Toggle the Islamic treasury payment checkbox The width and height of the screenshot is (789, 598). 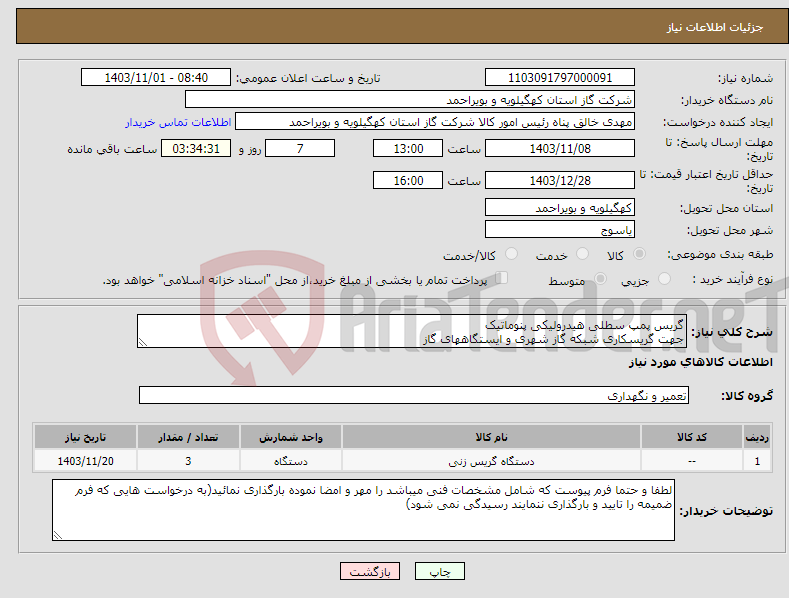(502, 278)
